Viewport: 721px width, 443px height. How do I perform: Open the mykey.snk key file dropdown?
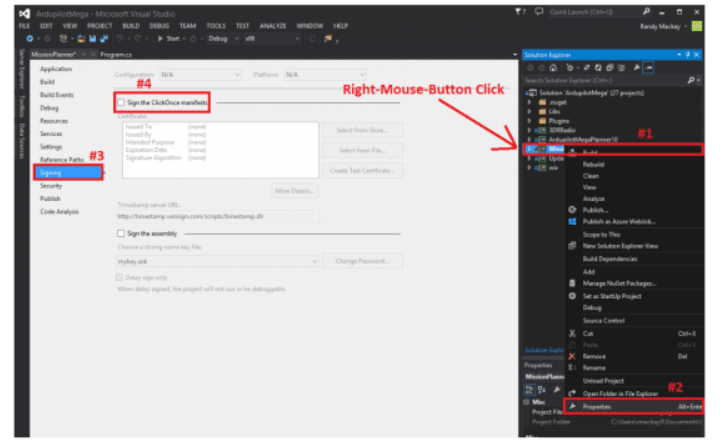point(217,261)
